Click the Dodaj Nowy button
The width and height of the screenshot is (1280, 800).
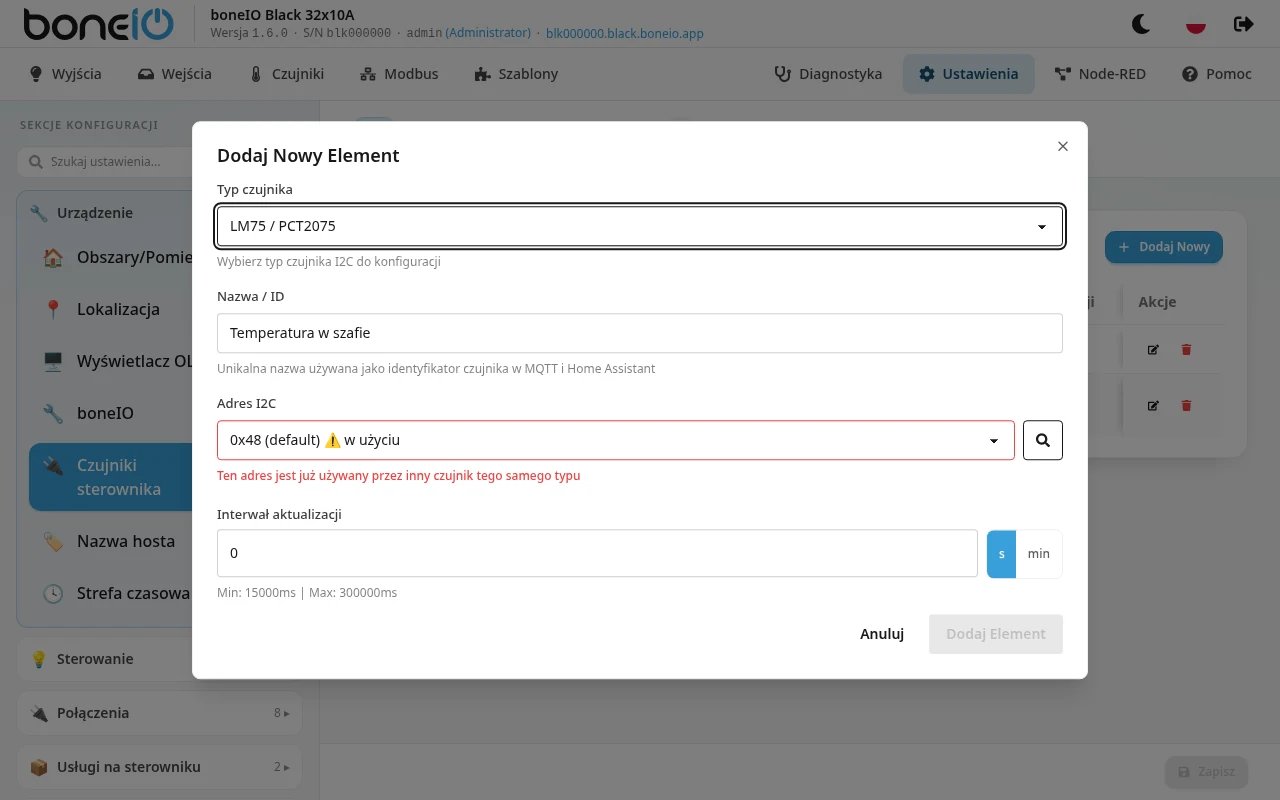point(1164,247)
